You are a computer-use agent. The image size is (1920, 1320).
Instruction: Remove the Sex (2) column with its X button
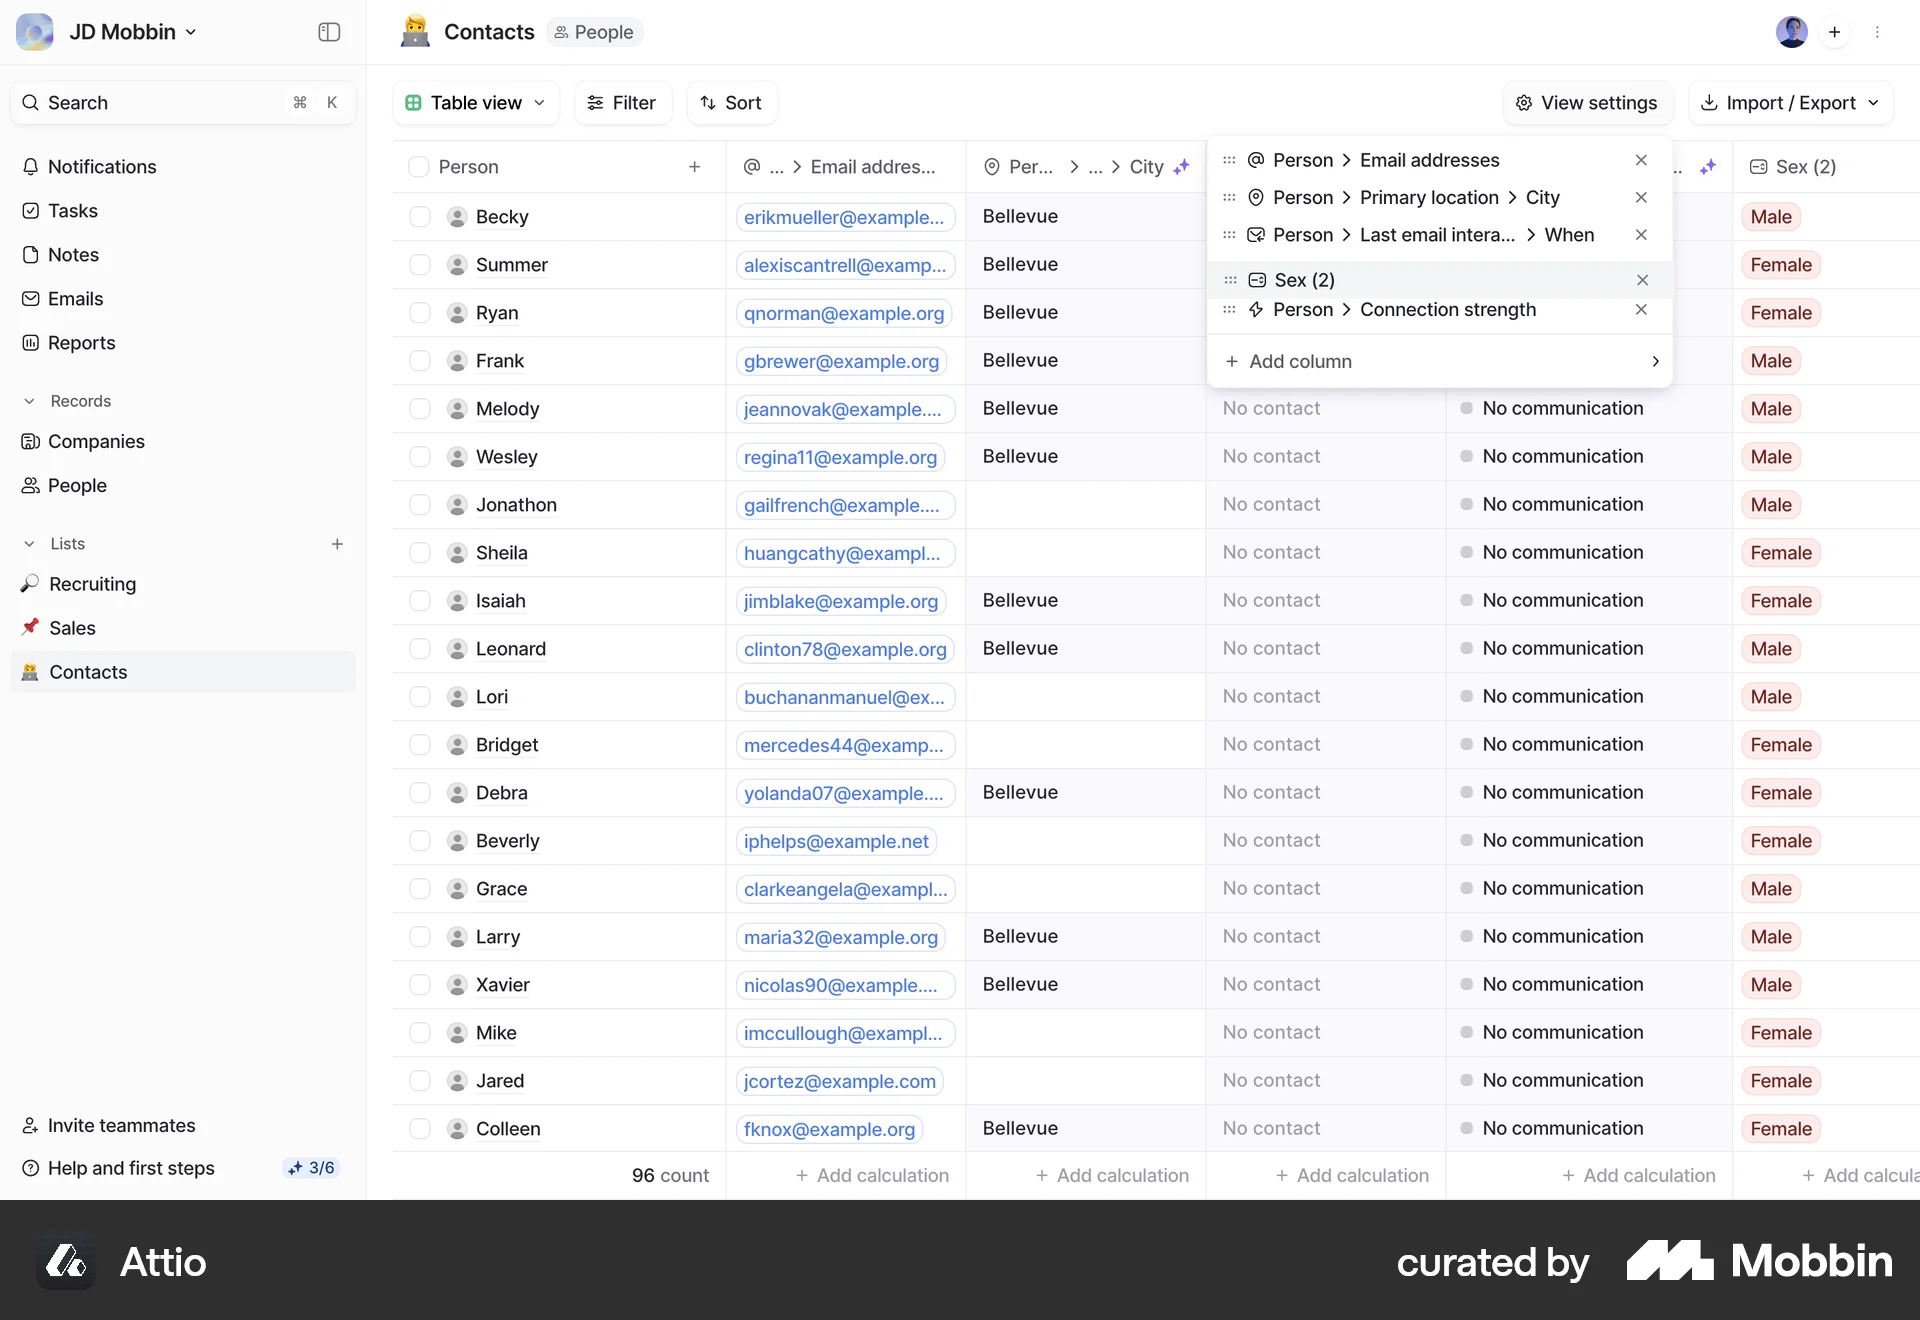(1641, 281)
